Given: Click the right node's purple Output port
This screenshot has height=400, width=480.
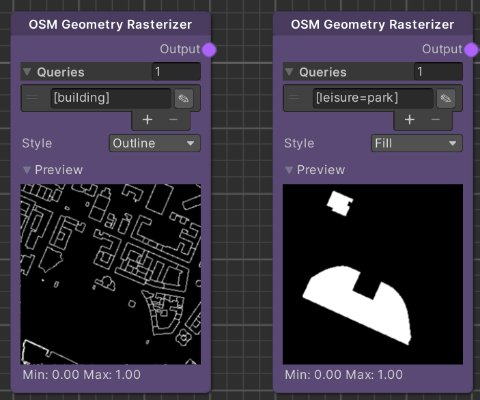Looking at the screenshot, I should 471,50.
